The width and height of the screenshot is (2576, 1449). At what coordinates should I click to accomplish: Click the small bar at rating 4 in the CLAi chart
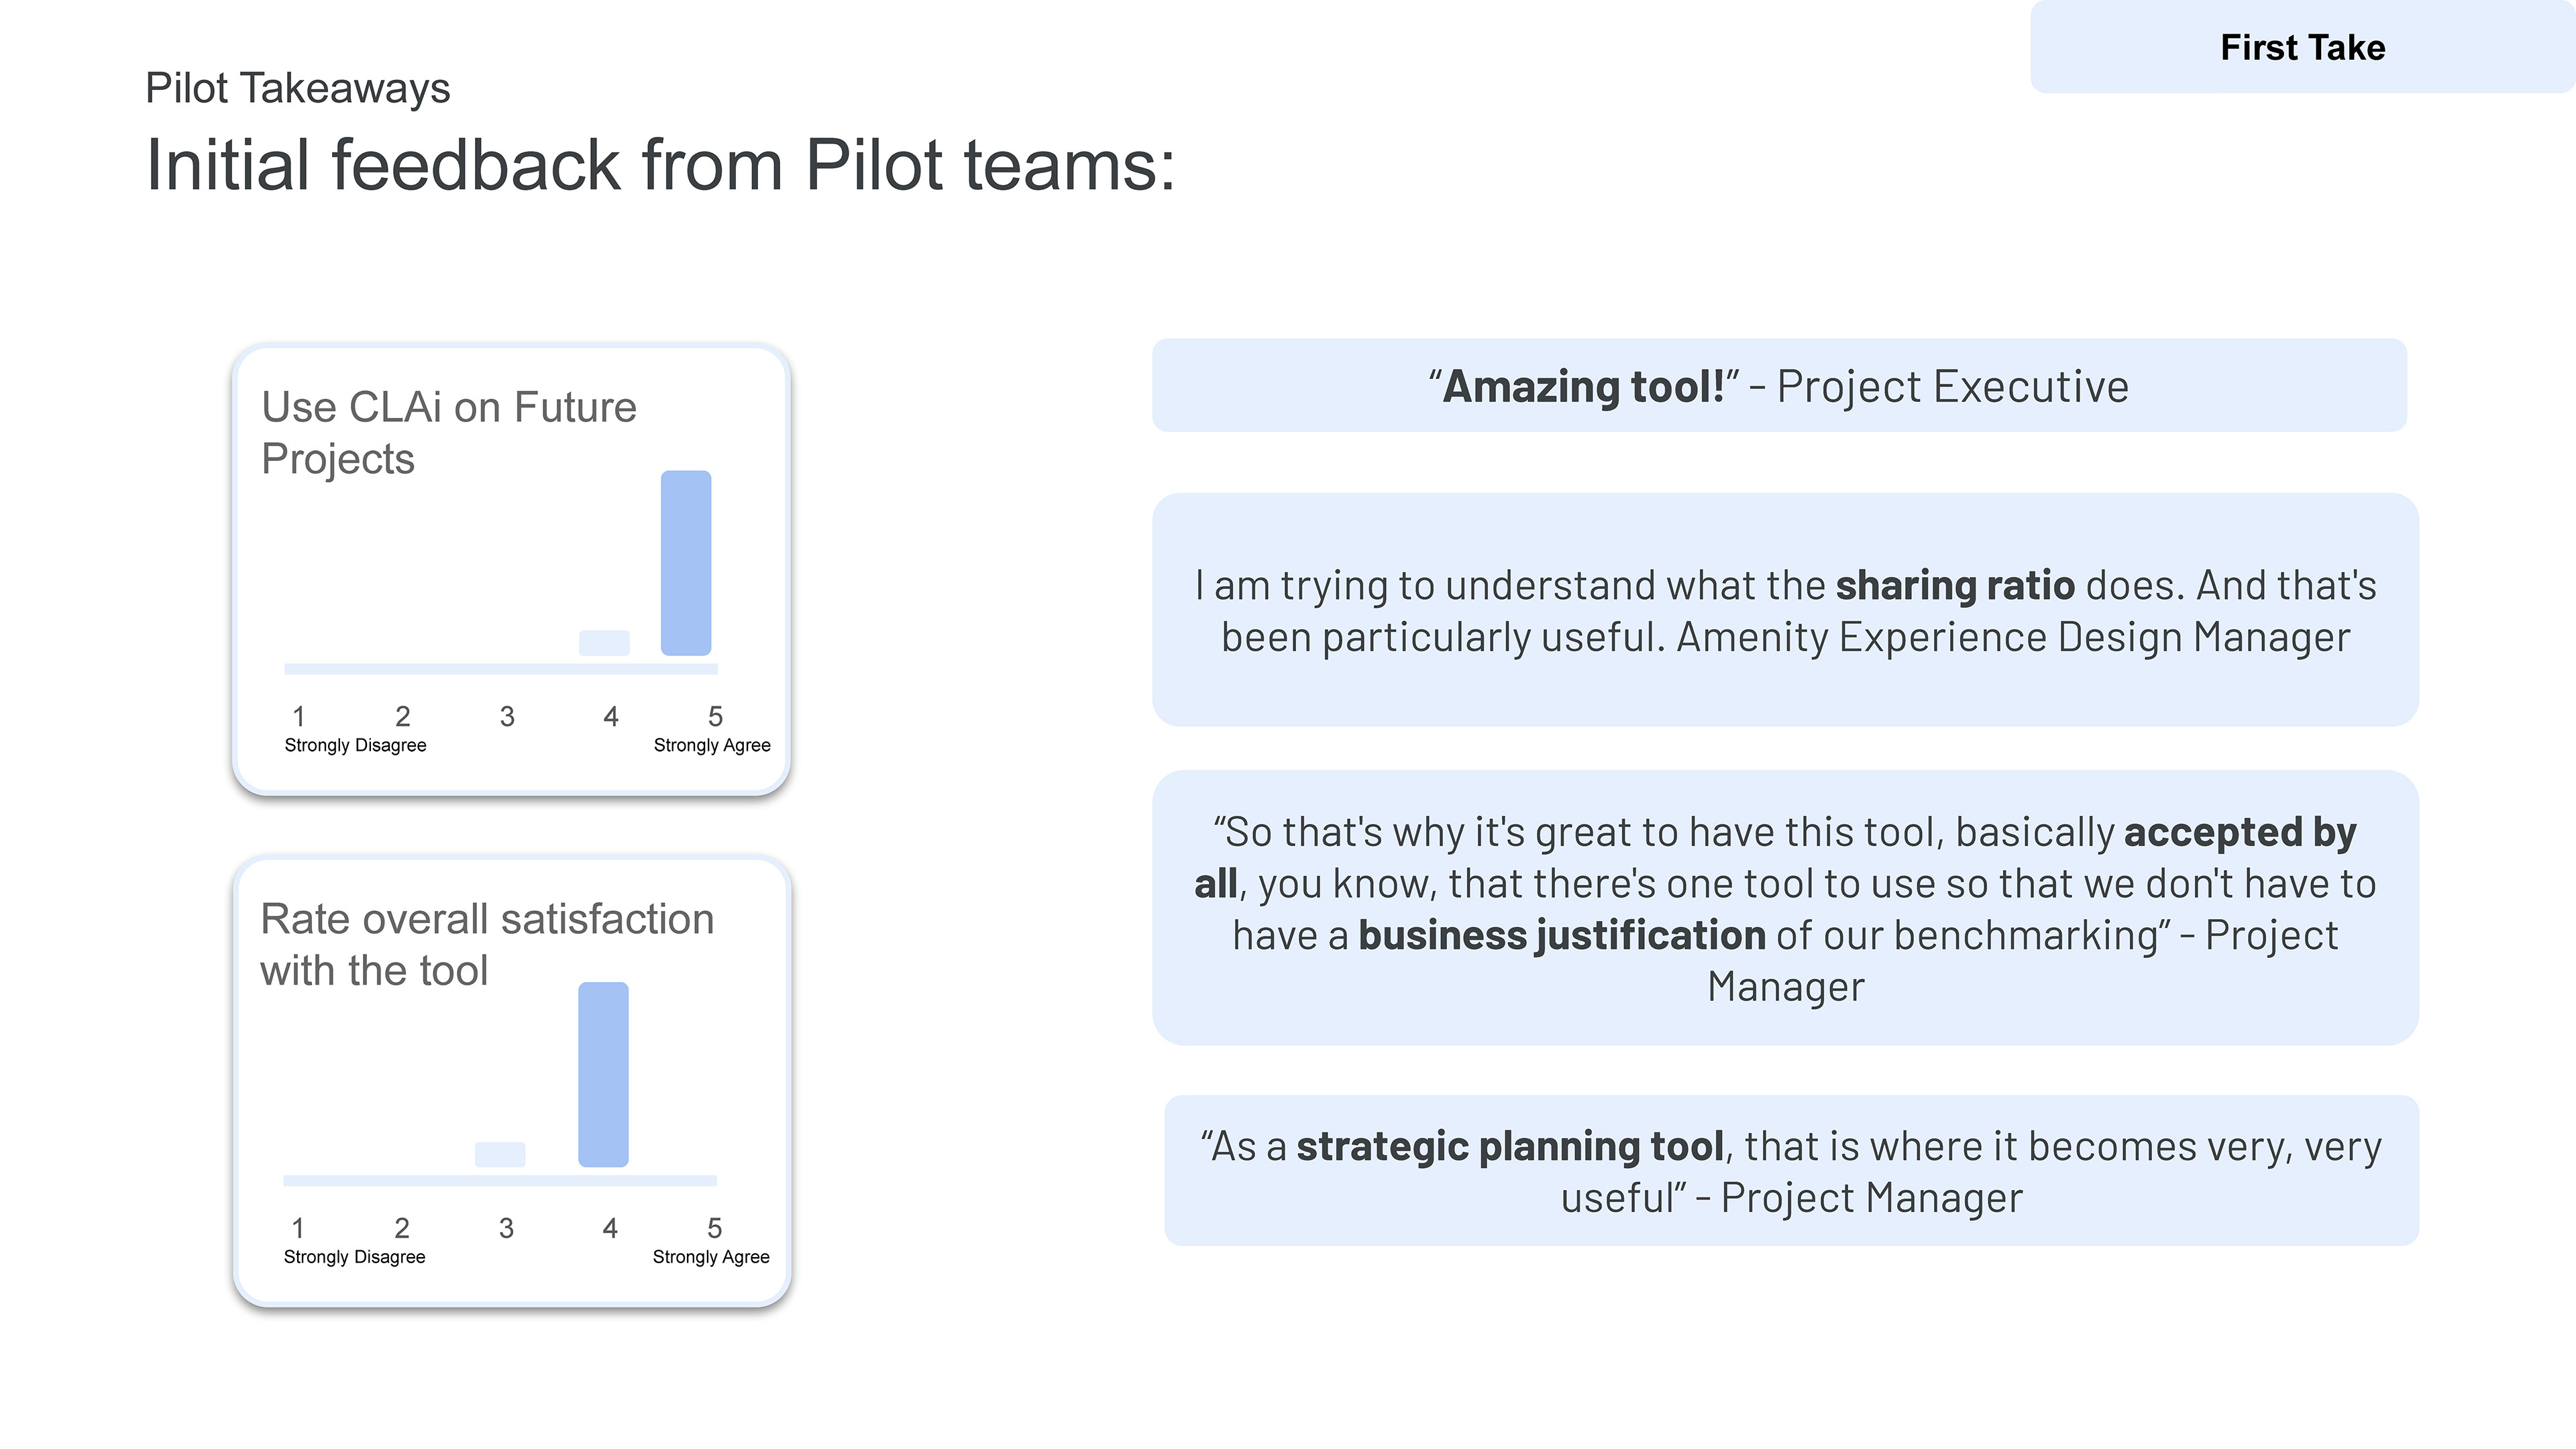pyautogui.click(x=604, y=643)
